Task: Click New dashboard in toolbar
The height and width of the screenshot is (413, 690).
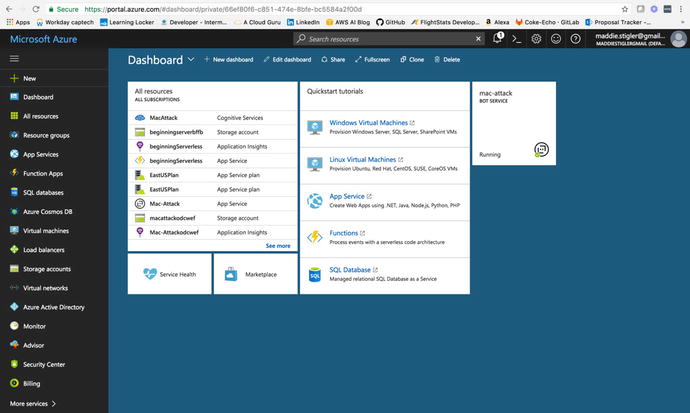Action: (228, 60)
